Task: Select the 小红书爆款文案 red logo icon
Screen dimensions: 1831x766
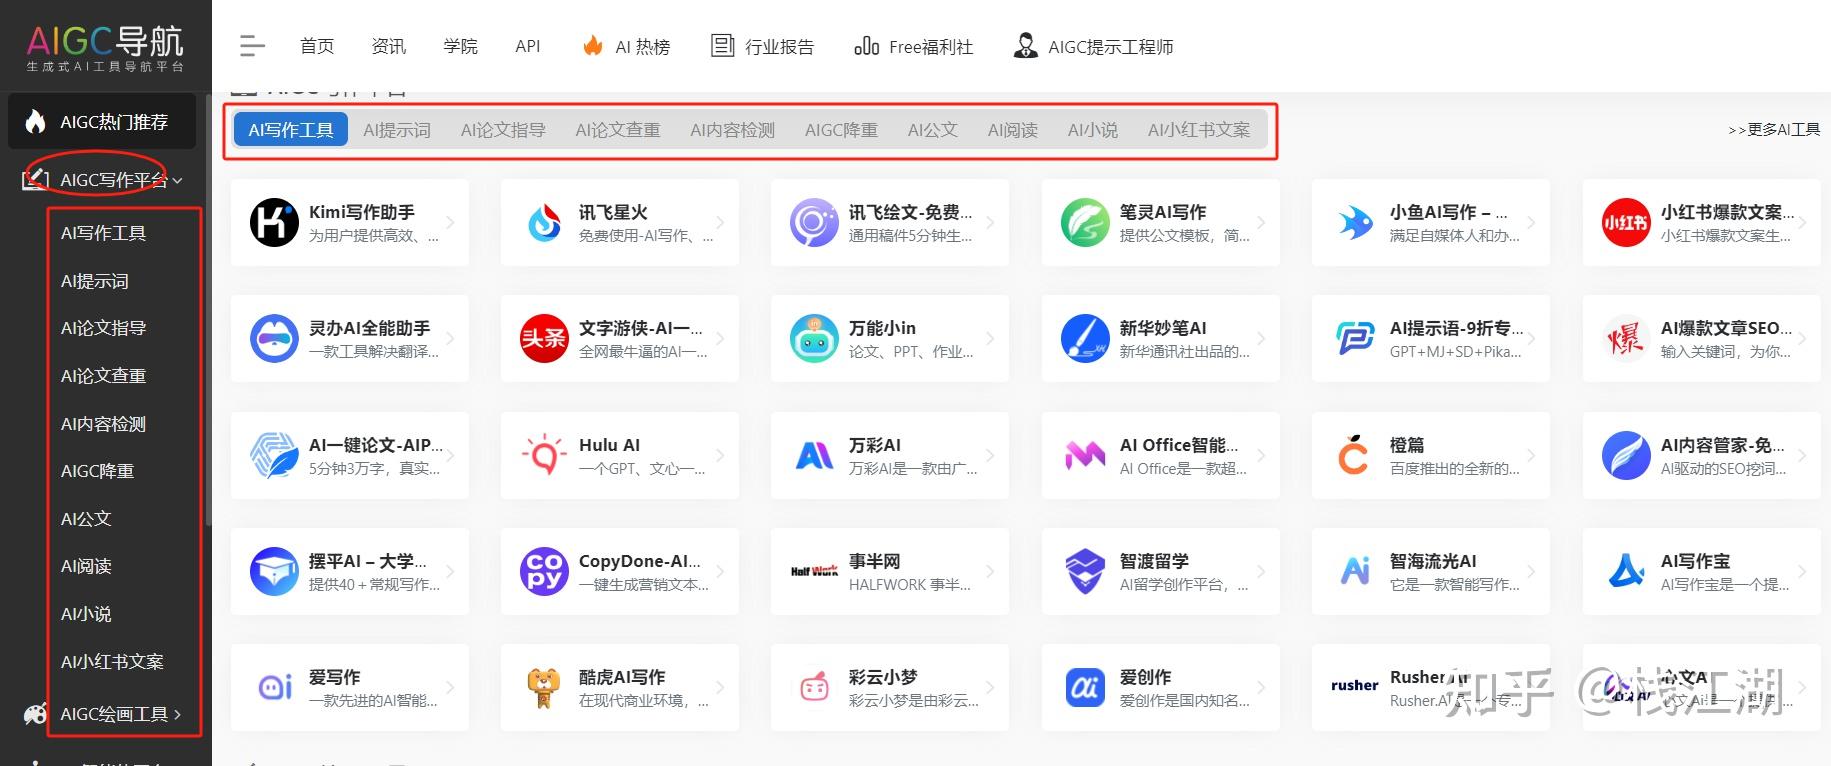Action: pos(1625,222)
